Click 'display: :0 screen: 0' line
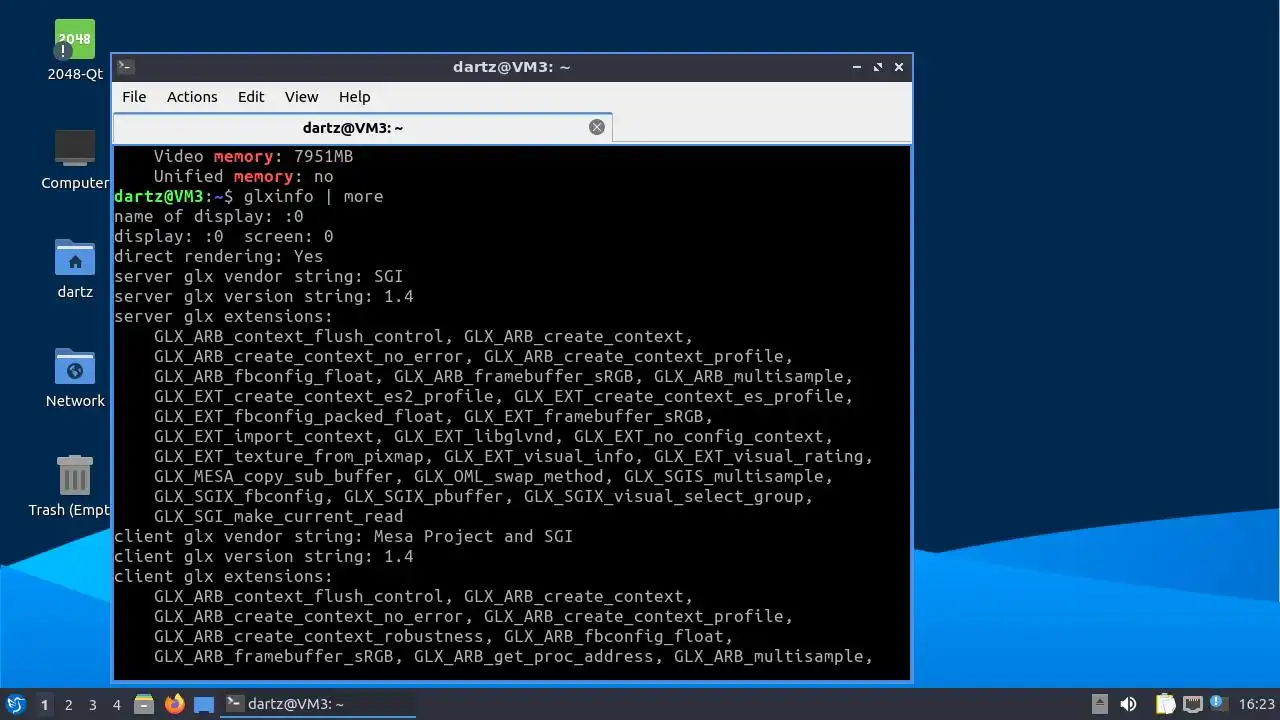Screen dimensions: 1280x720 click(224, 236)
